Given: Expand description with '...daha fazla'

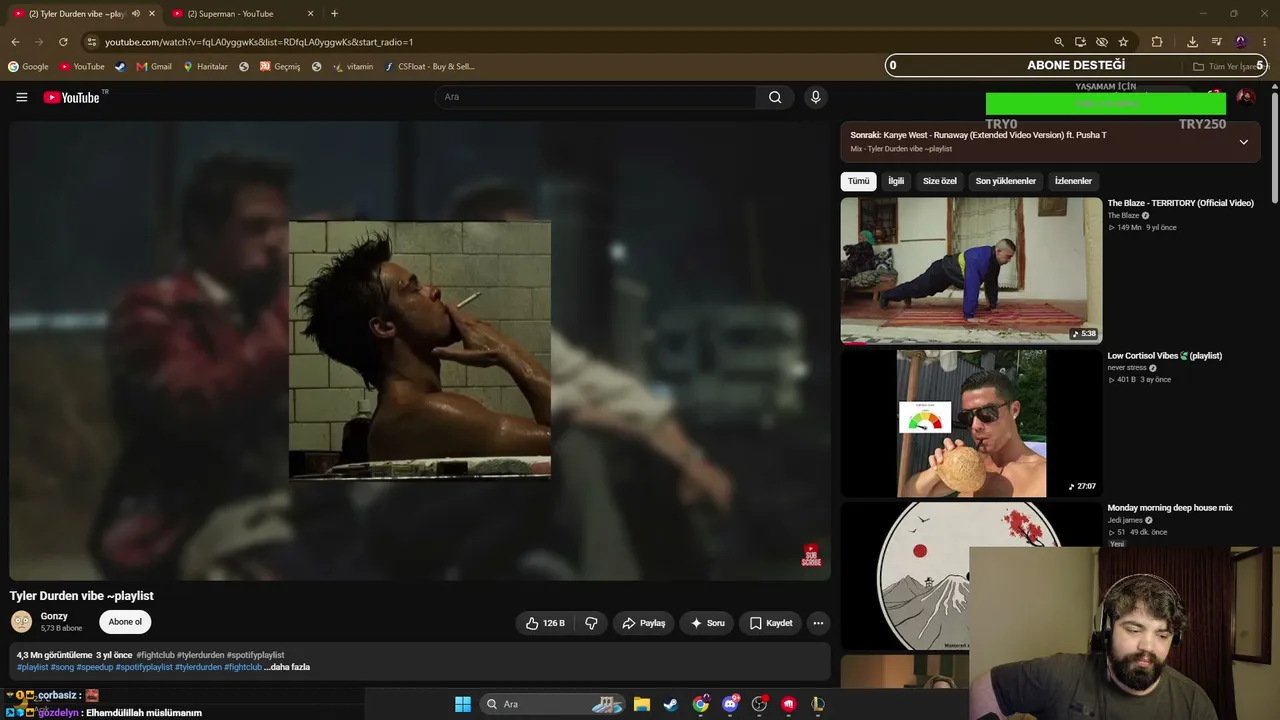Looking at the screenshot, I should pos(287,667).
